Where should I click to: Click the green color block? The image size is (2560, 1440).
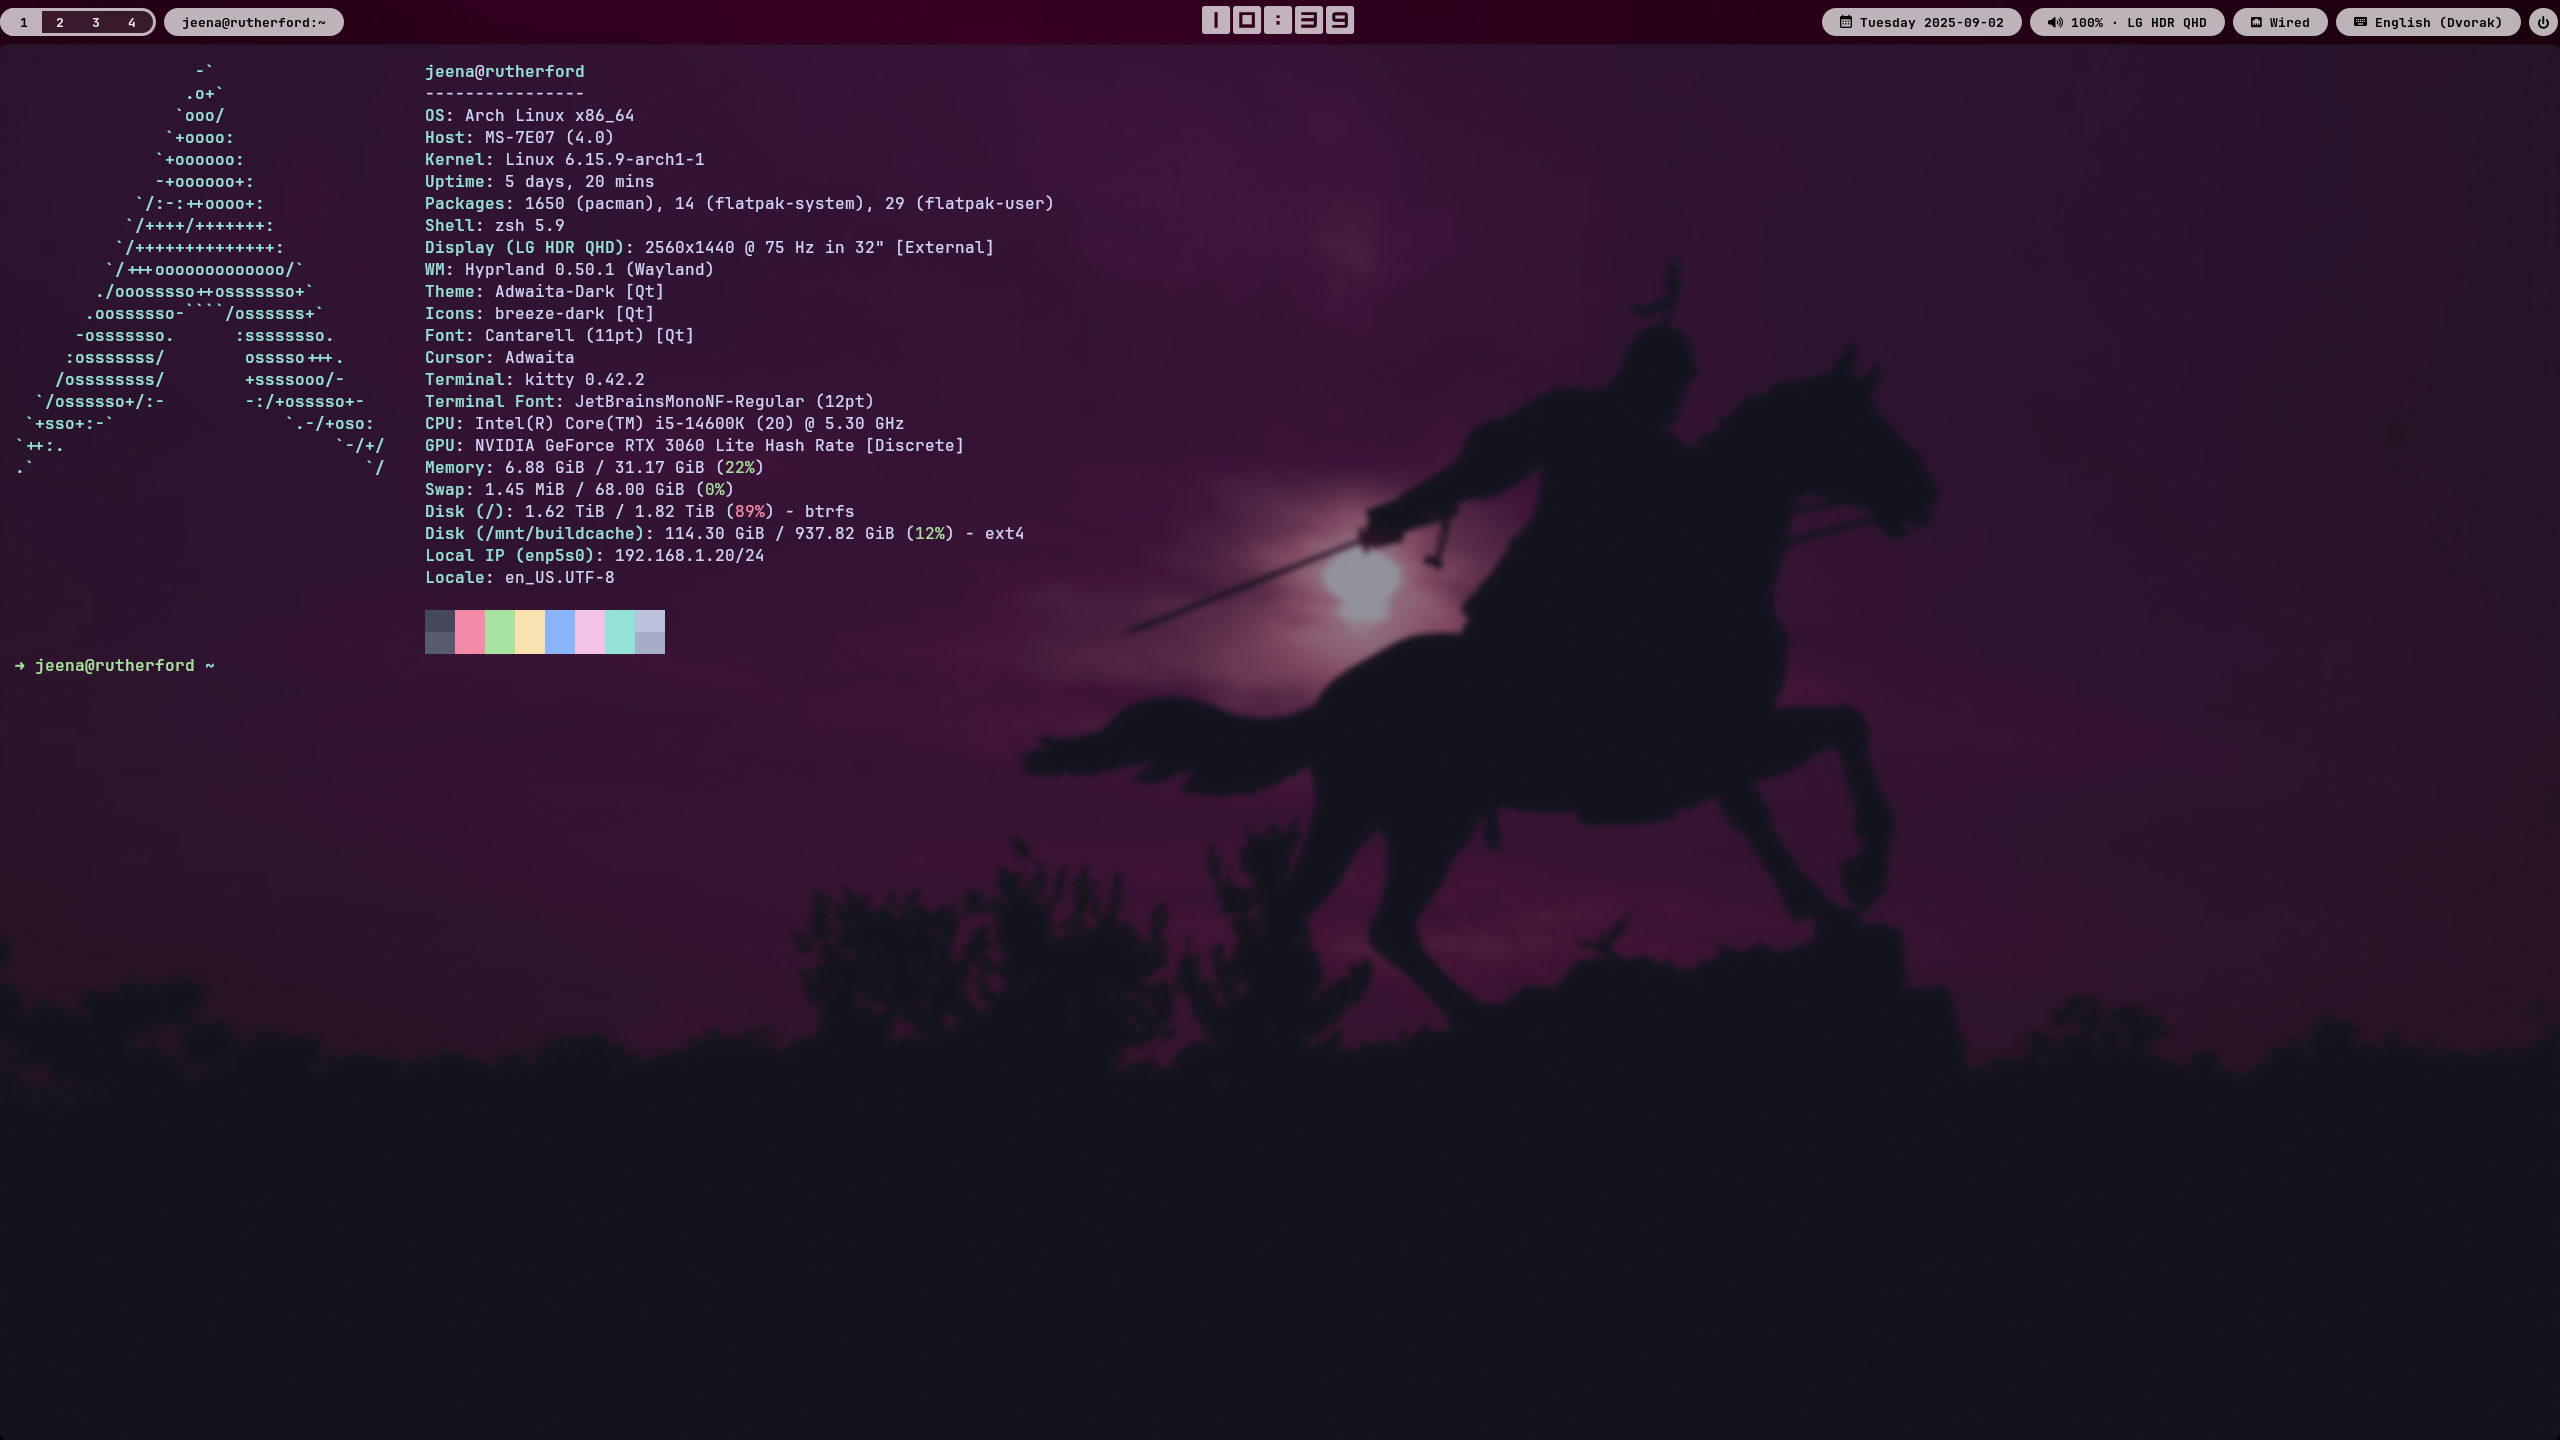click(500, 632)
